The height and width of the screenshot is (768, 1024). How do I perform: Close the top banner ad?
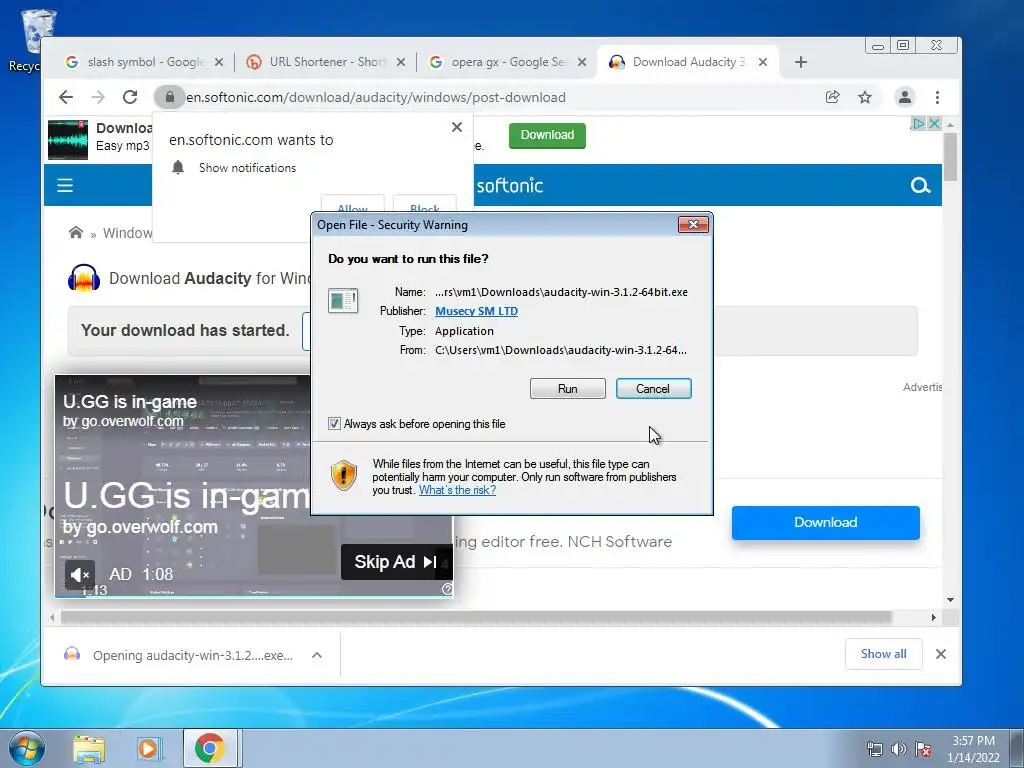[x=935, y=123]
